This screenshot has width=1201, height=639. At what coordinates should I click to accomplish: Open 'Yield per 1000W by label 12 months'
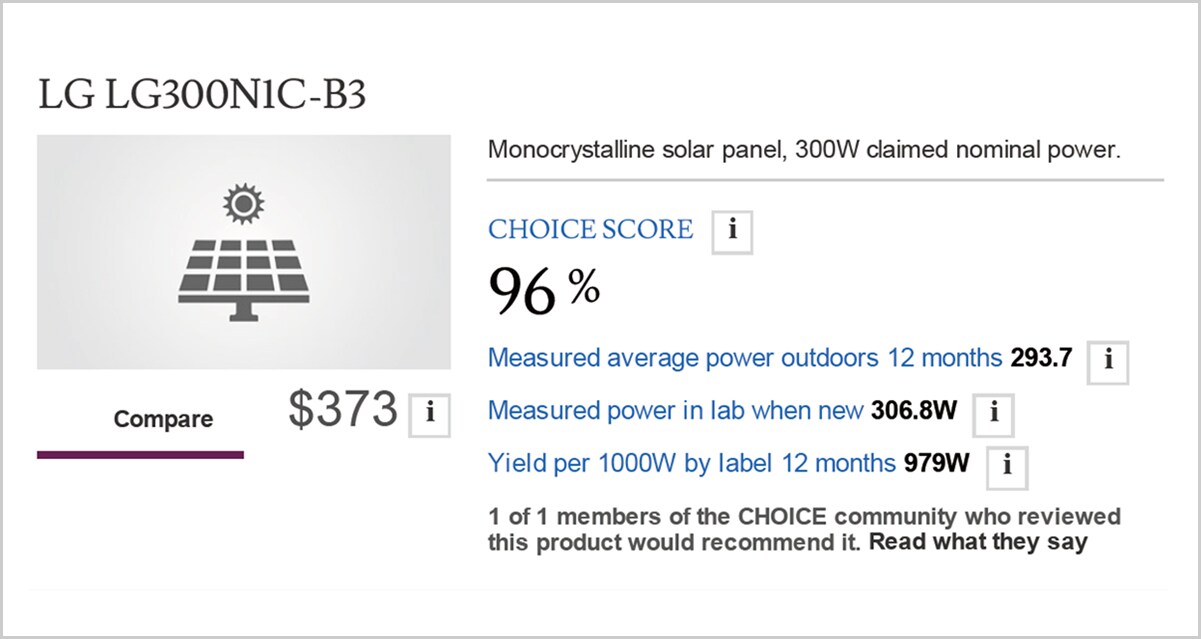tap(692, 464)
